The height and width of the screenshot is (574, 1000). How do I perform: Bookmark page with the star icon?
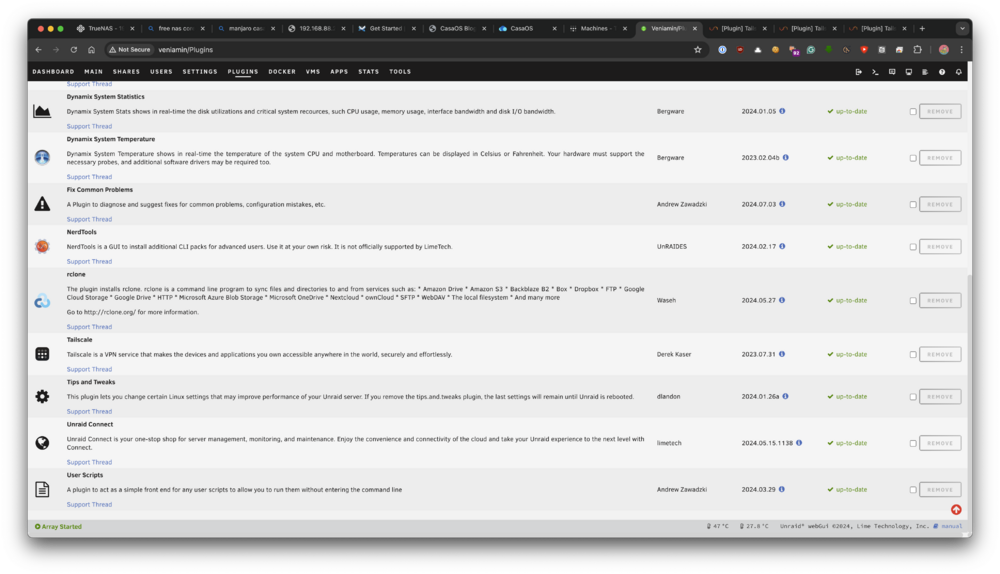pyautogui.click(x=698, y=50)
